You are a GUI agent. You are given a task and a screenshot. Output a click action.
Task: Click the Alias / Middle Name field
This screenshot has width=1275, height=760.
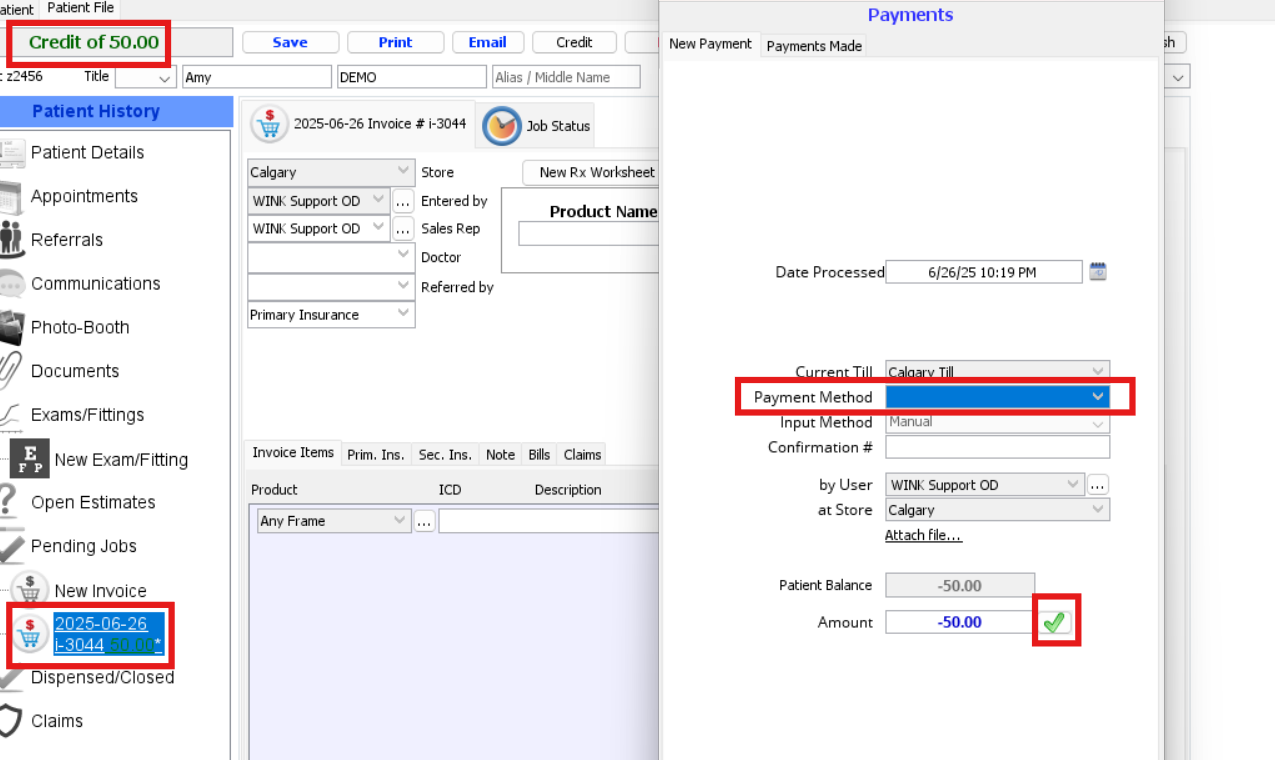[566, 77]
